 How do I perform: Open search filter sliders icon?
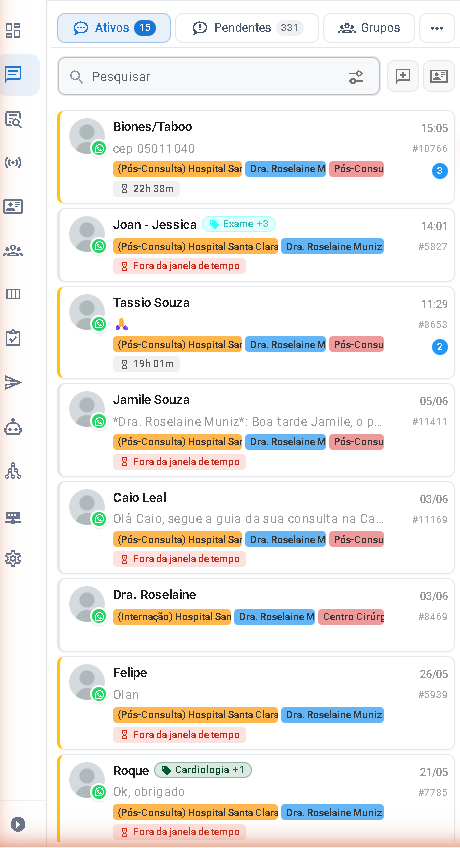click(x=356, y=77)
